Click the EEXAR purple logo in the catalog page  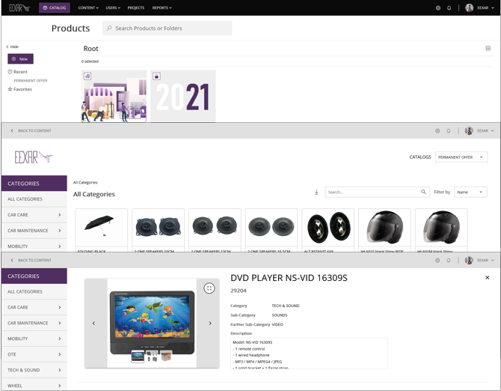[x=34, y=157]
